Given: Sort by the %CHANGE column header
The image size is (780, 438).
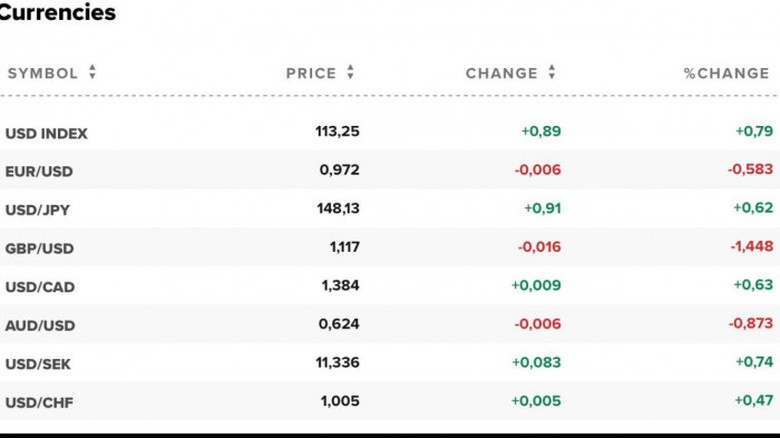Looking at the screenshot, I should [726, 73].
